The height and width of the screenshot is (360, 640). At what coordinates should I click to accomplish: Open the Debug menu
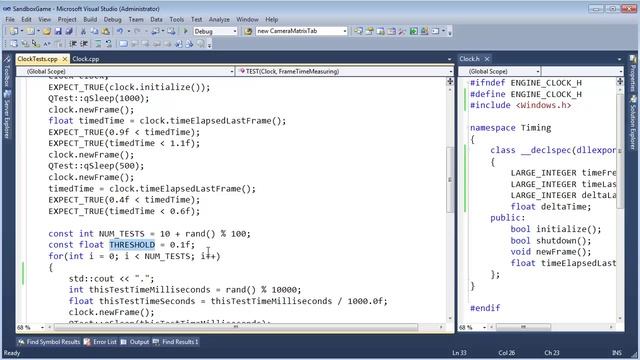(x=112, y=19)
